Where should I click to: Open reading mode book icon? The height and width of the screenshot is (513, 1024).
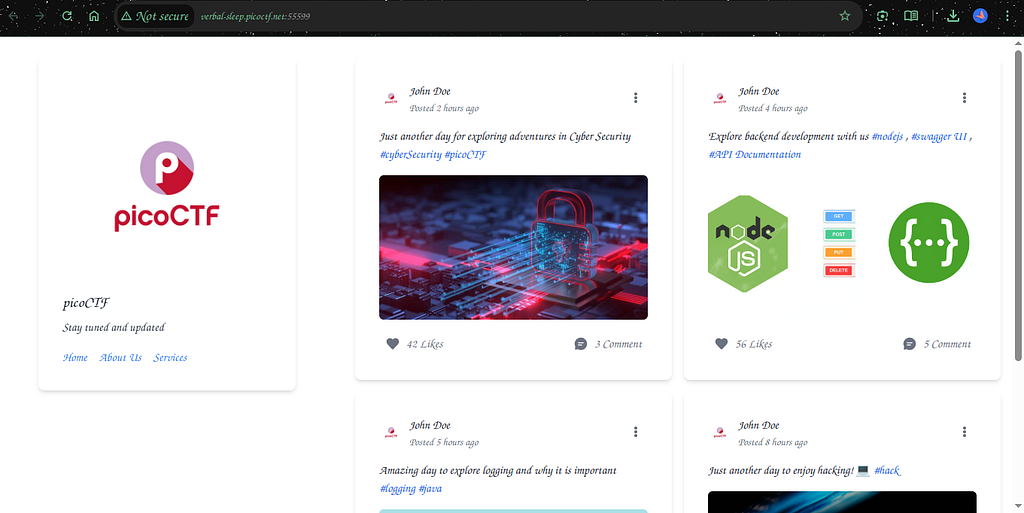[x=911, y=16]
